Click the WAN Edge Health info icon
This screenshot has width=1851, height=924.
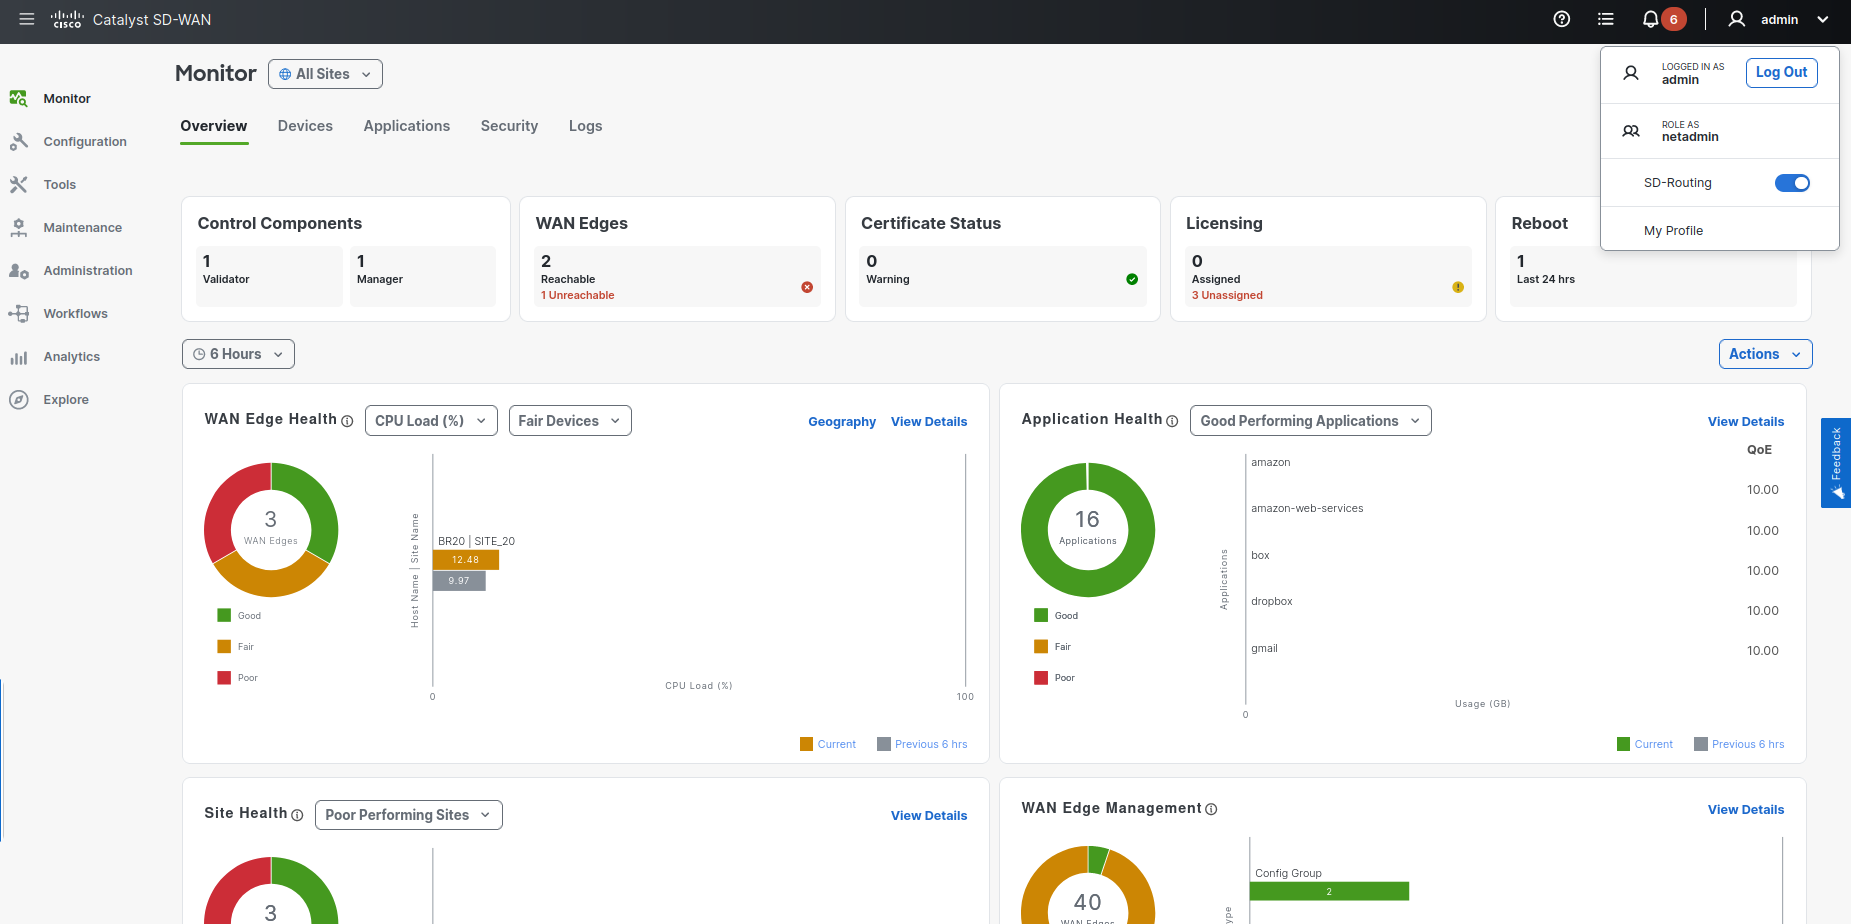347,421
